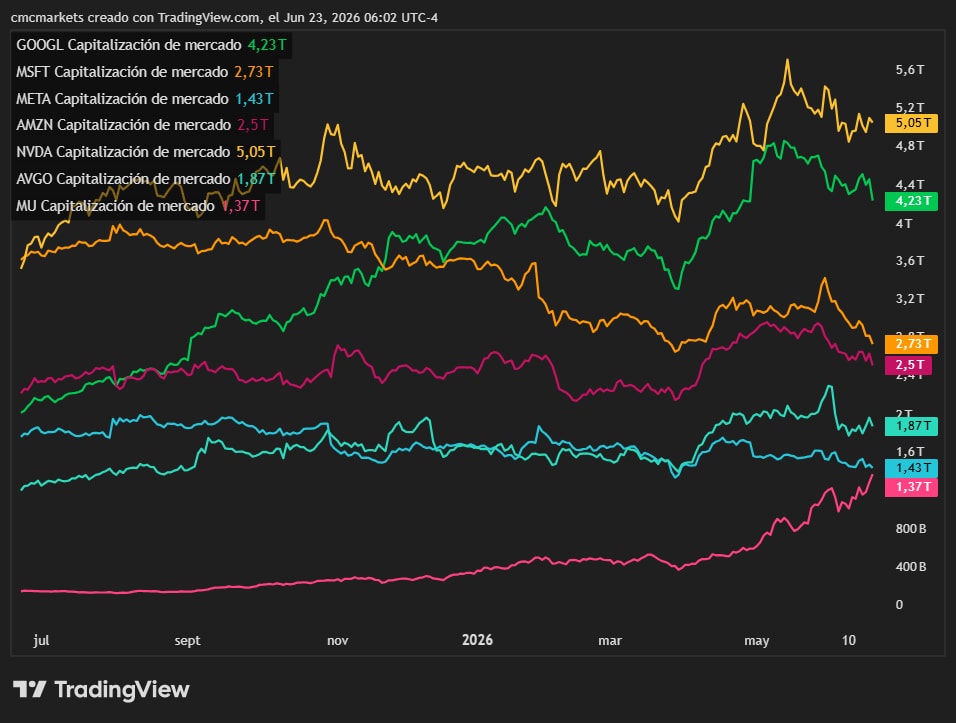Select the META Capitalización de mercado legend

pyautogui.click(x=144, y=99)
